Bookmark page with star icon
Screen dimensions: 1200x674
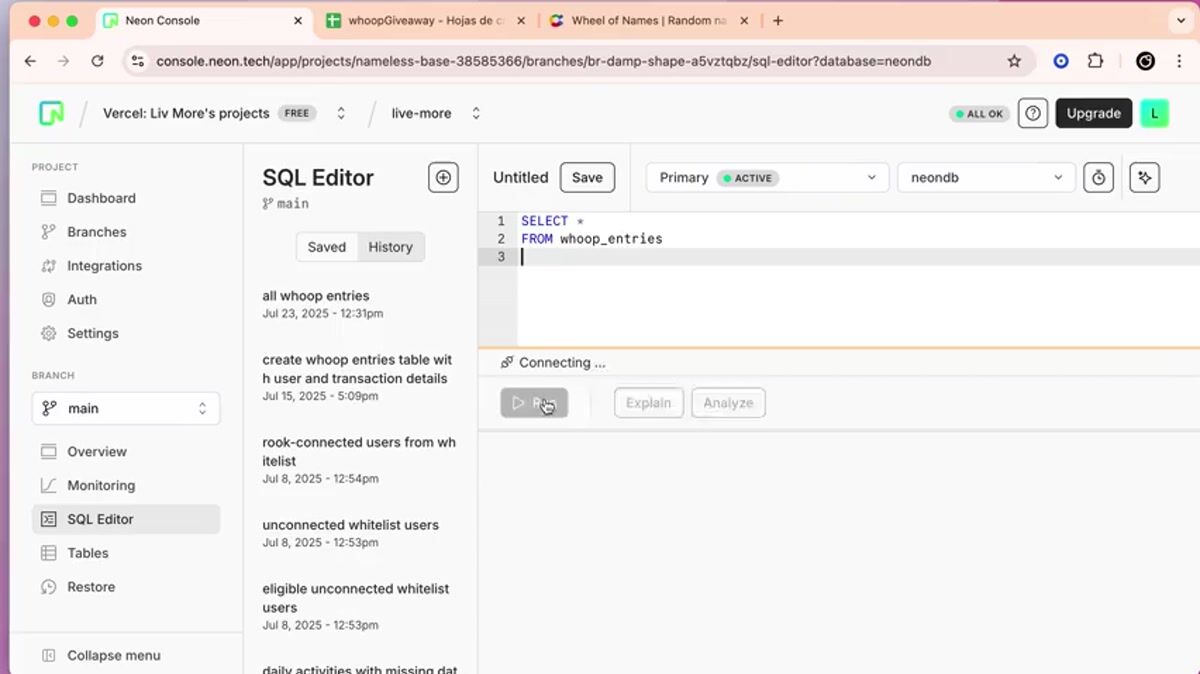[x=1014, y=61]
